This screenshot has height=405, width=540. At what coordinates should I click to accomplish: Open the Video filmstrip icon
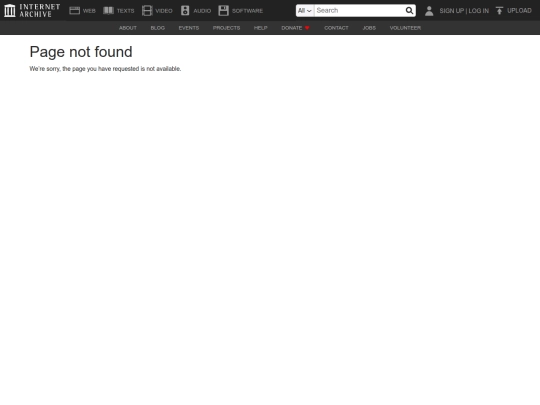(147, 11)
